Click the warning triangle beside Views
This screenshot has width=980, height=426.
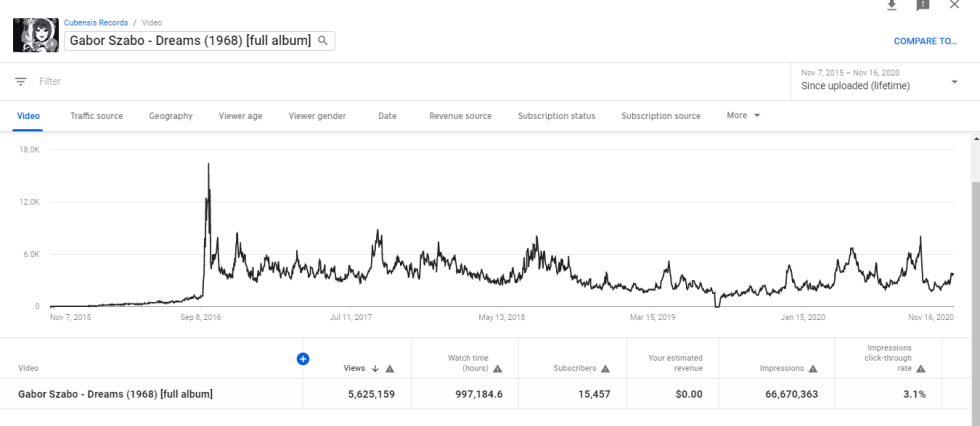(x=389, y=369)
